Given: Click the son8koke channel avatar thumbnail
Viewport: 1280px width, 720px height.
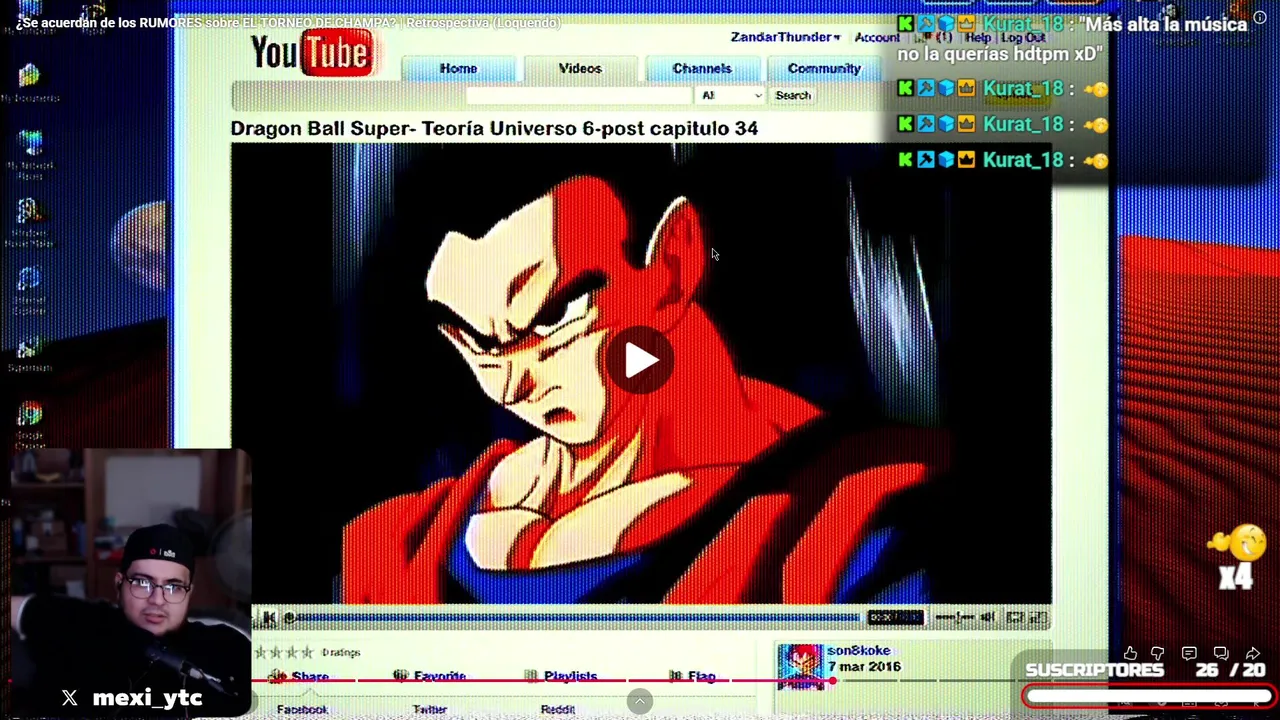Looking at the screenshot, I should click(800, 667).
